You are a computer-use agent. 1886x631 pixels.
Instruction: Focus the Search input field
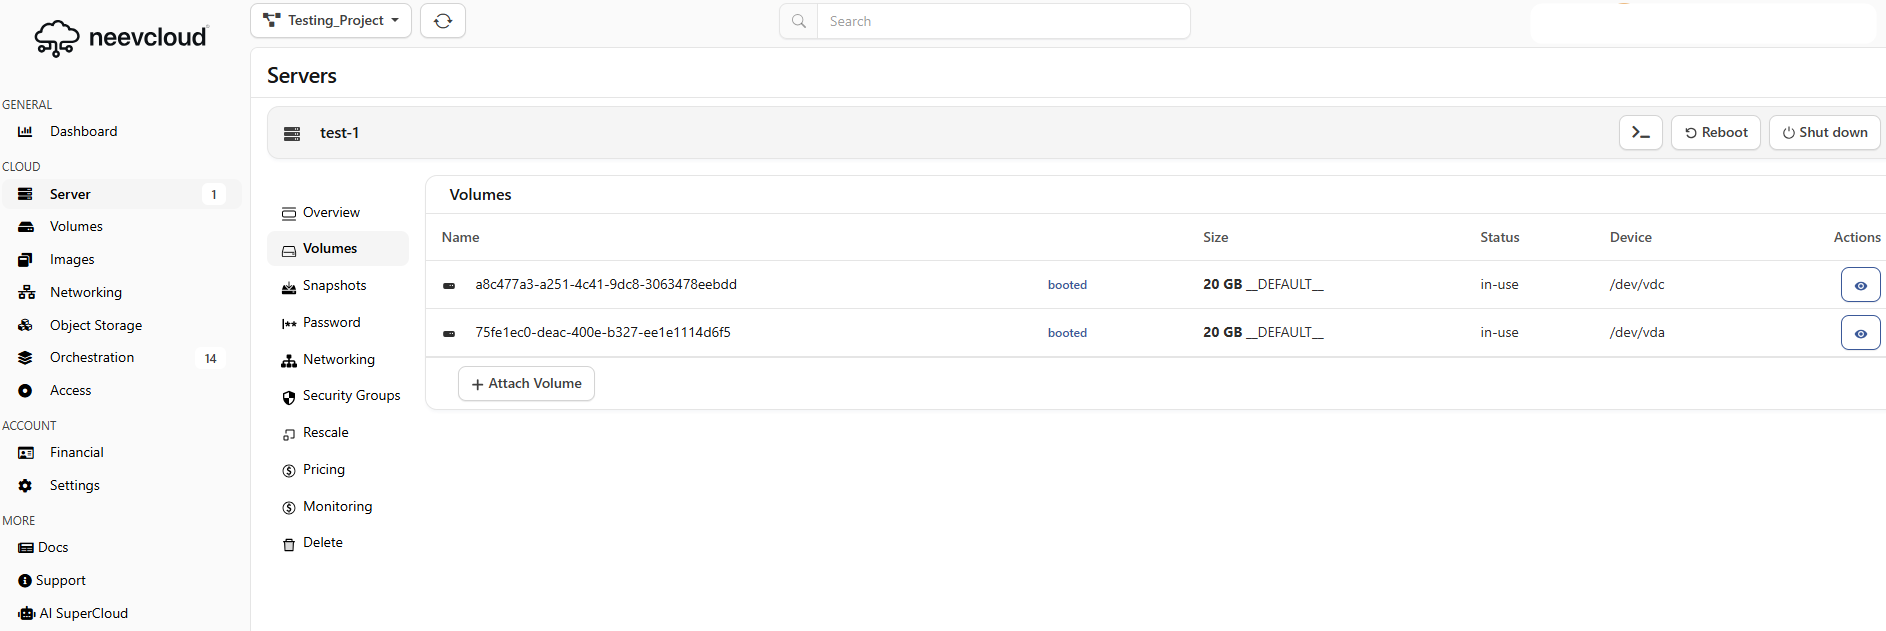coord(1002,21)
